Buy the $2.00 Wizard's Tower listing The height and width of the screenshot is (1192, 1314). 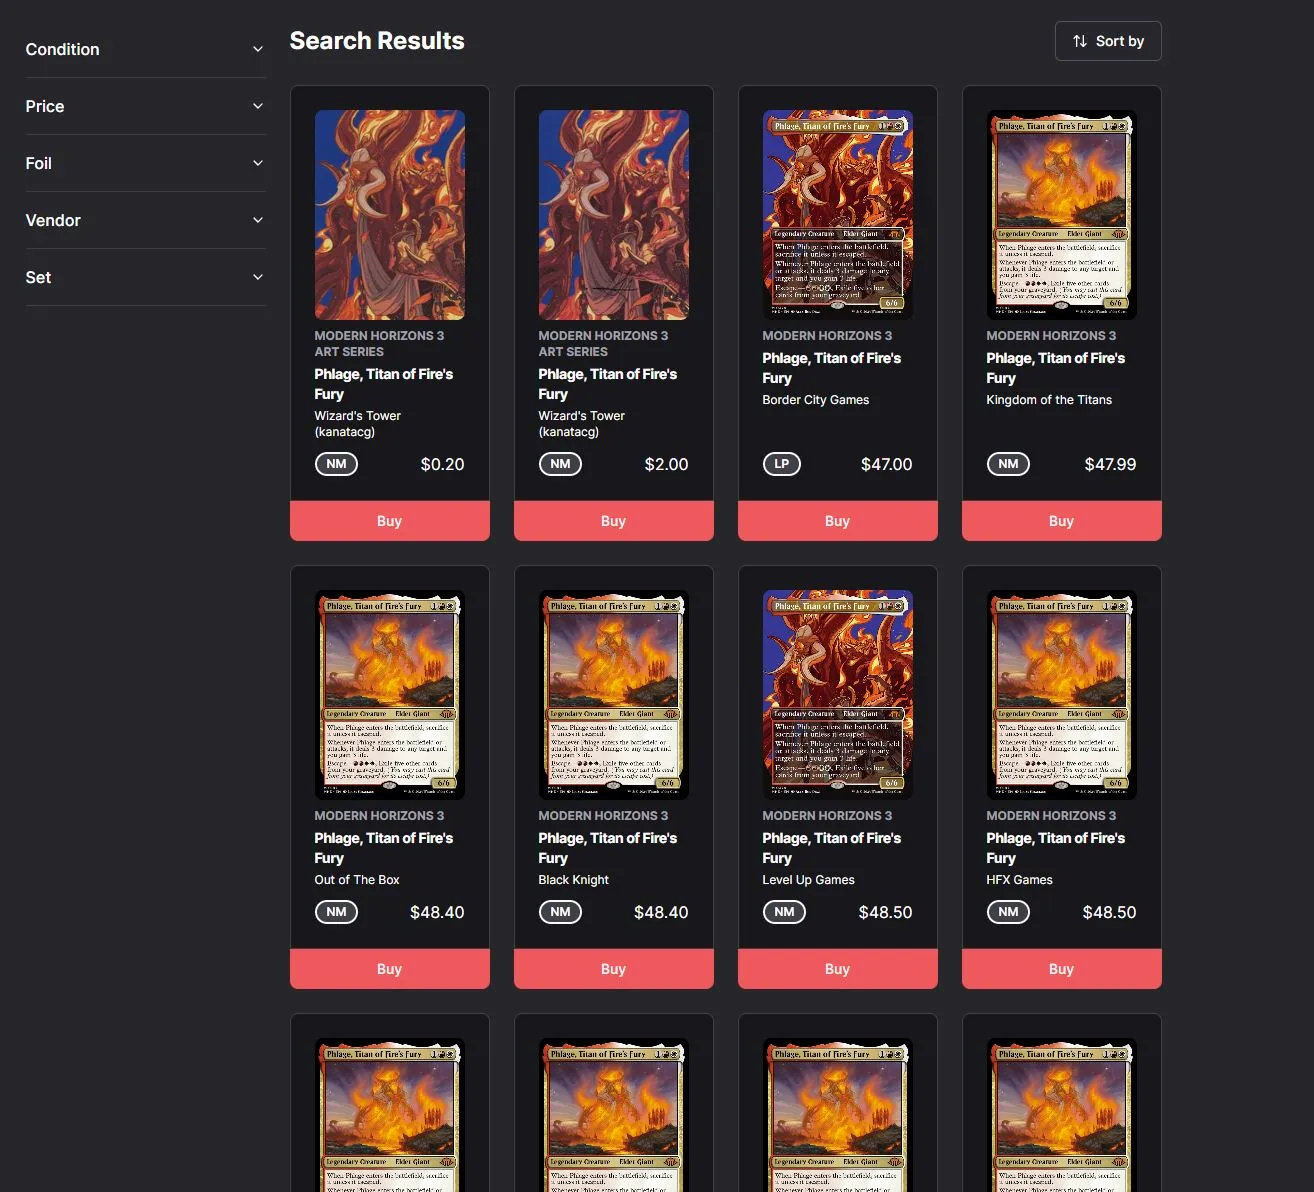[614, 521]
